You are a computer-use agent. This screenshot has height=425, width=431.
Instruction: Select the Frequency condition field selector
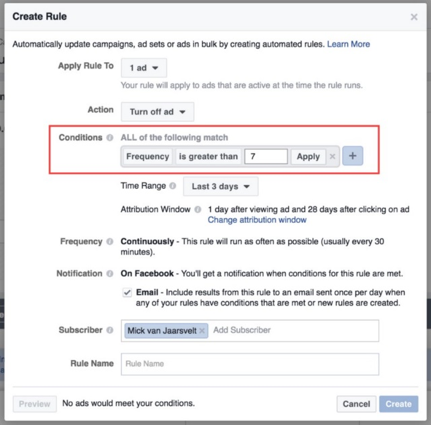(148, 156)
